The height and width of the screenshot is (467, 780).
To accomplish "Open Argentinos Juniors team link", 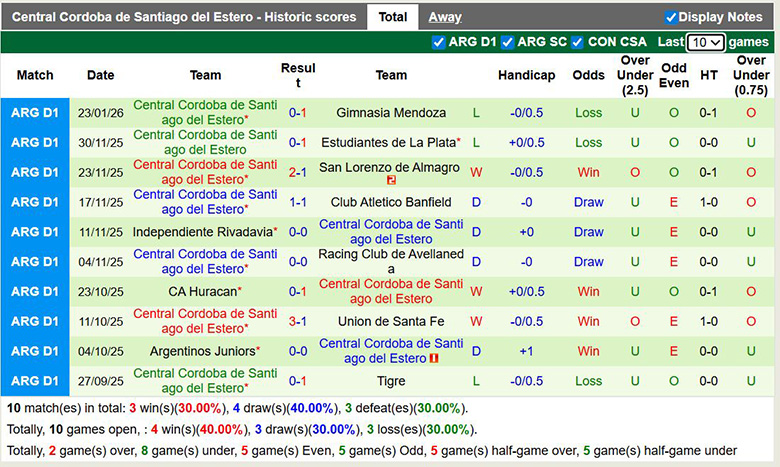I will coord(203,351).
